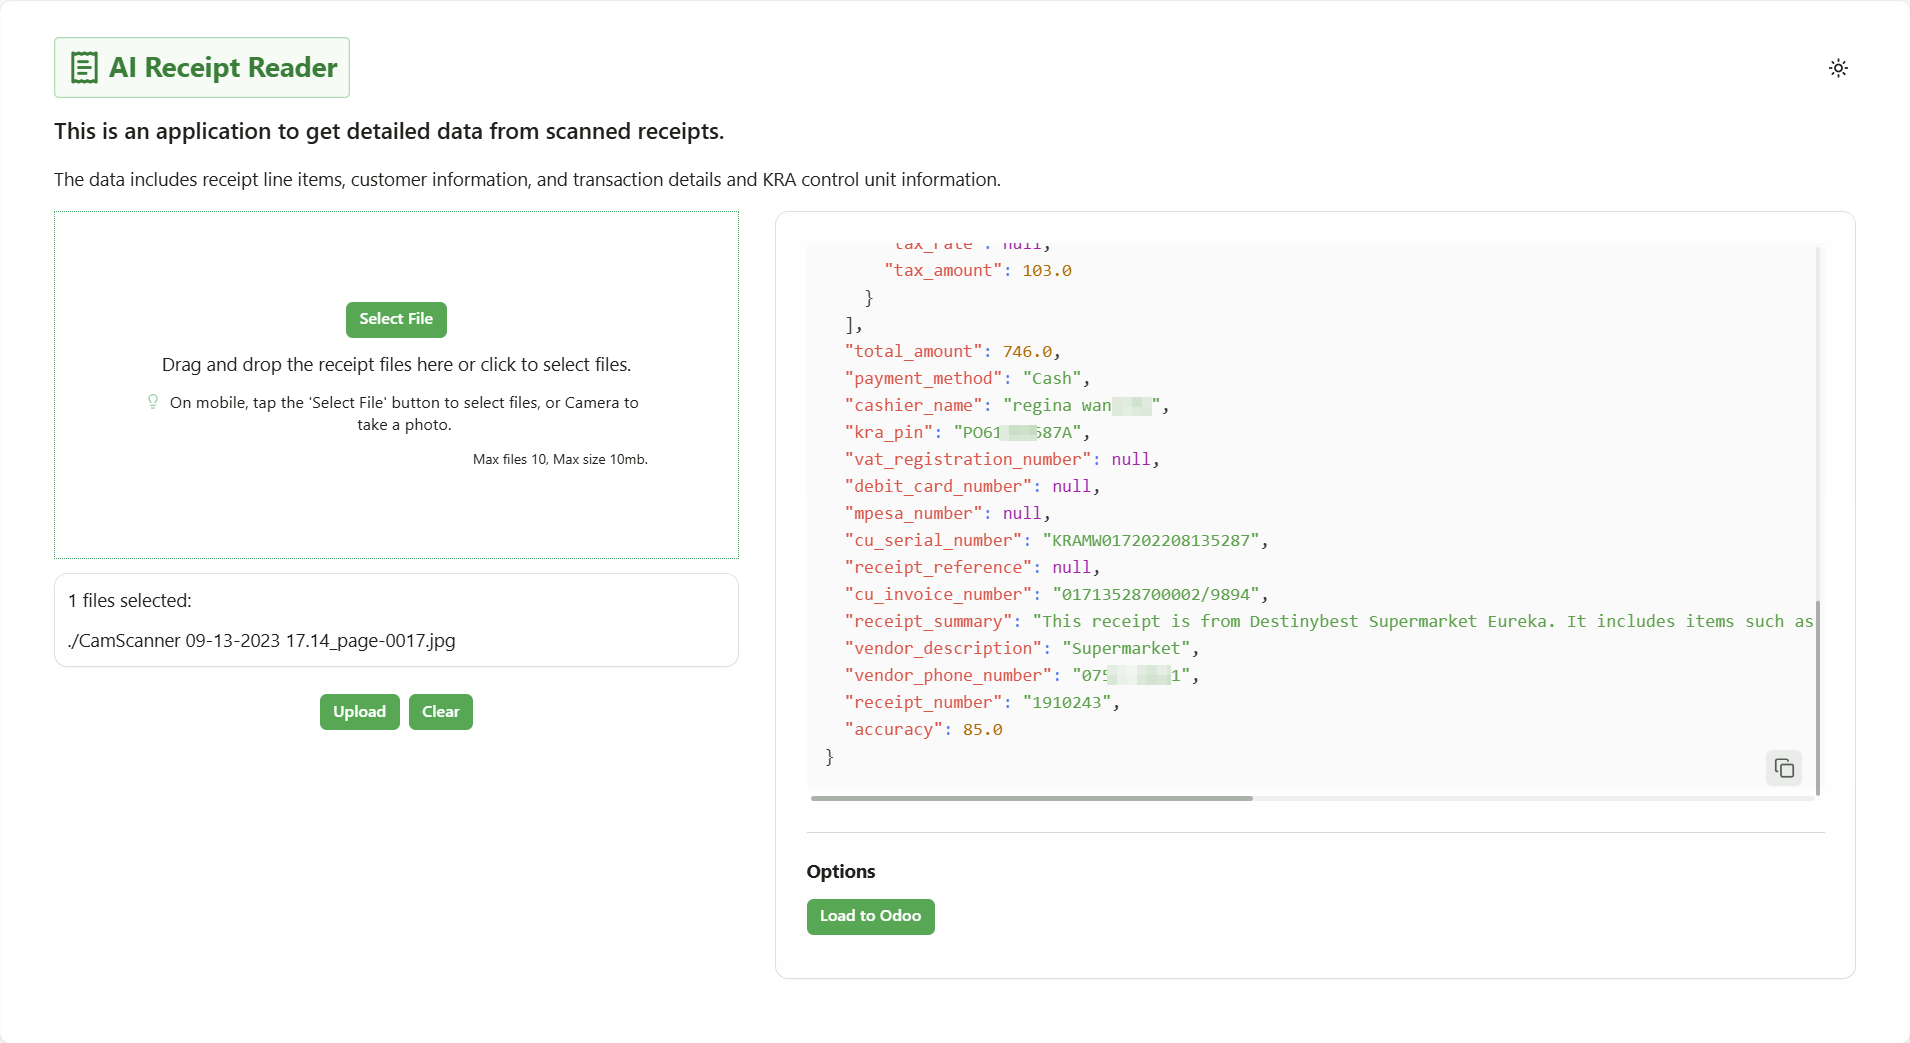Upload the selected receipt file
Viewport: 1910px width, 1043px height.
[x=360, y=712]
